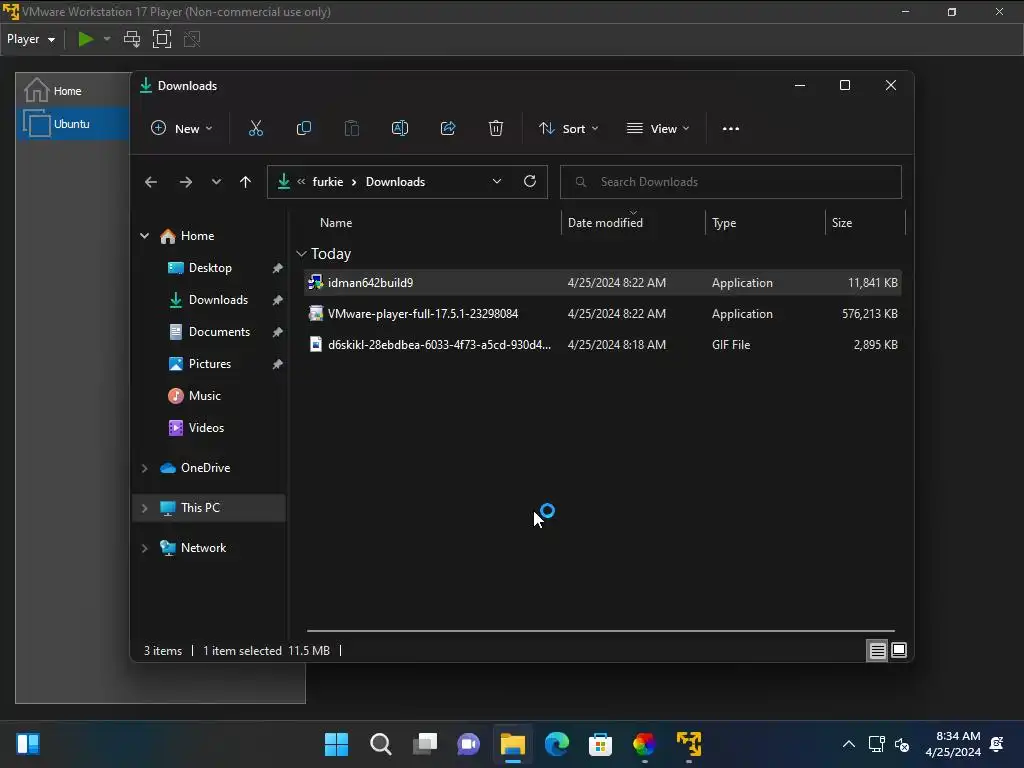Click the VMware Player taskbar icon
This screenshot has width=1024, height=768.
689,744
